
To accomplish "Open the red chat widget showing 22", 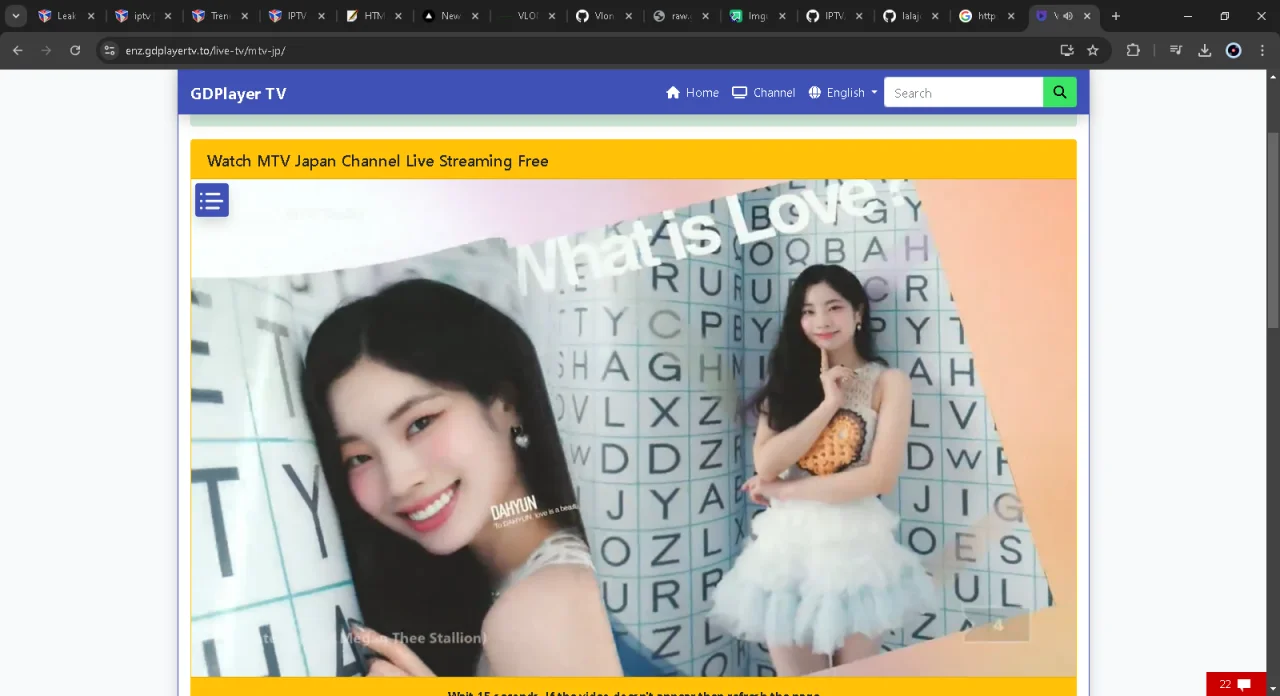I will (1236, 684).
